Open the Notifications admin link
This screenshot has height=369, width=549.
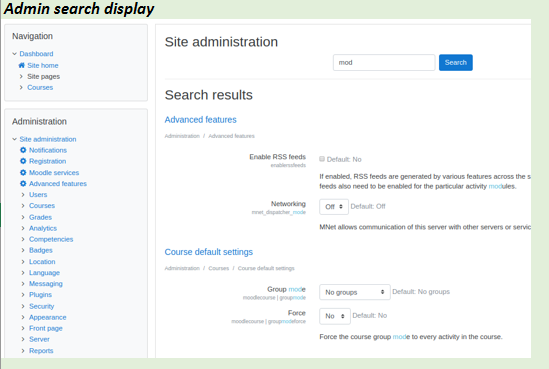[48, 150]
